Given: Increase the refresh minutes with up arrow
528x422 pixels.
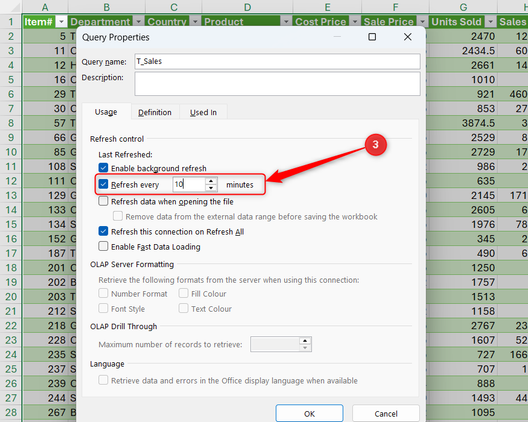Looking at the screenshot, I should [211, 181].
